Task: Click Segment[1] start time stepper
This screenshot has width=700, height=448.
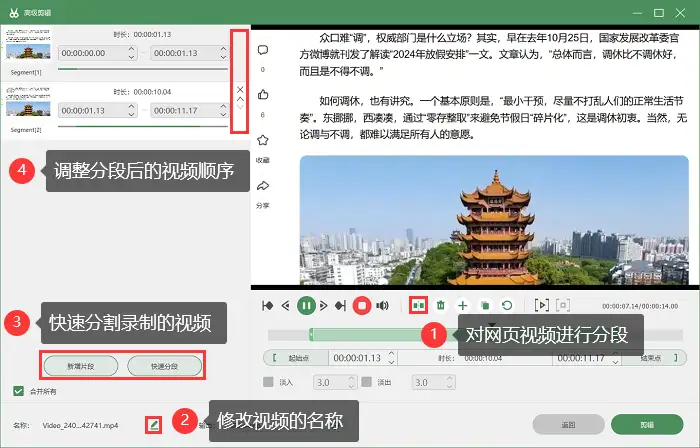Action: 131,53
